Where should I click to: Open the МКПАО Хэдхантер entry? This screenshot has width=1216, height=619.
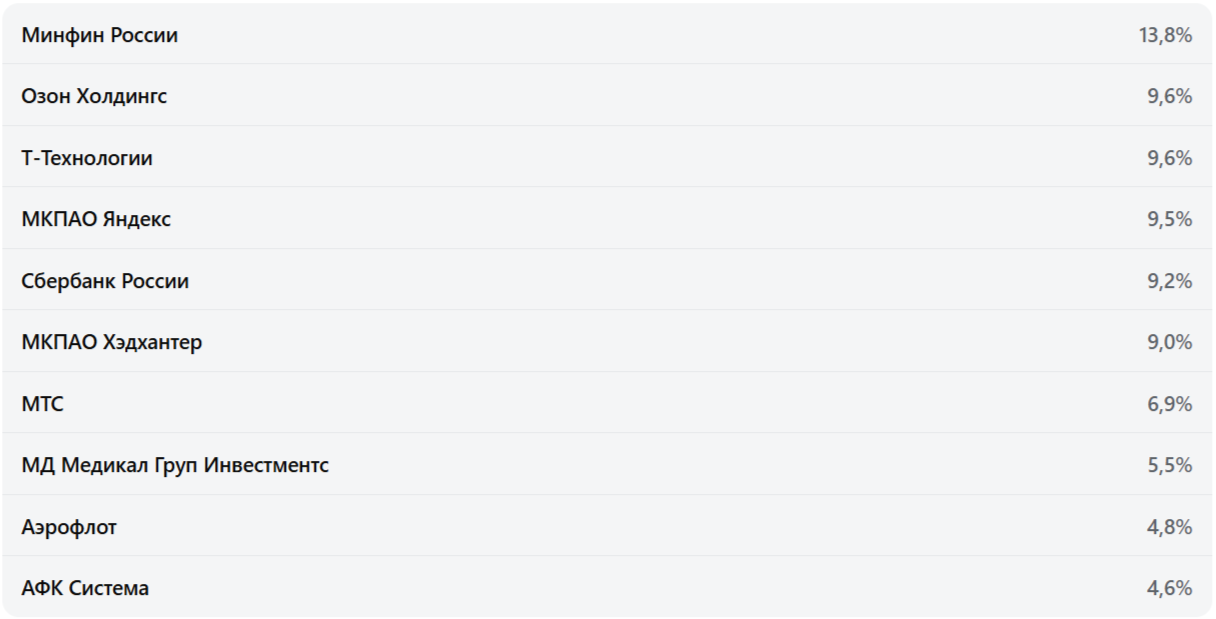click(x=111, y=342)
